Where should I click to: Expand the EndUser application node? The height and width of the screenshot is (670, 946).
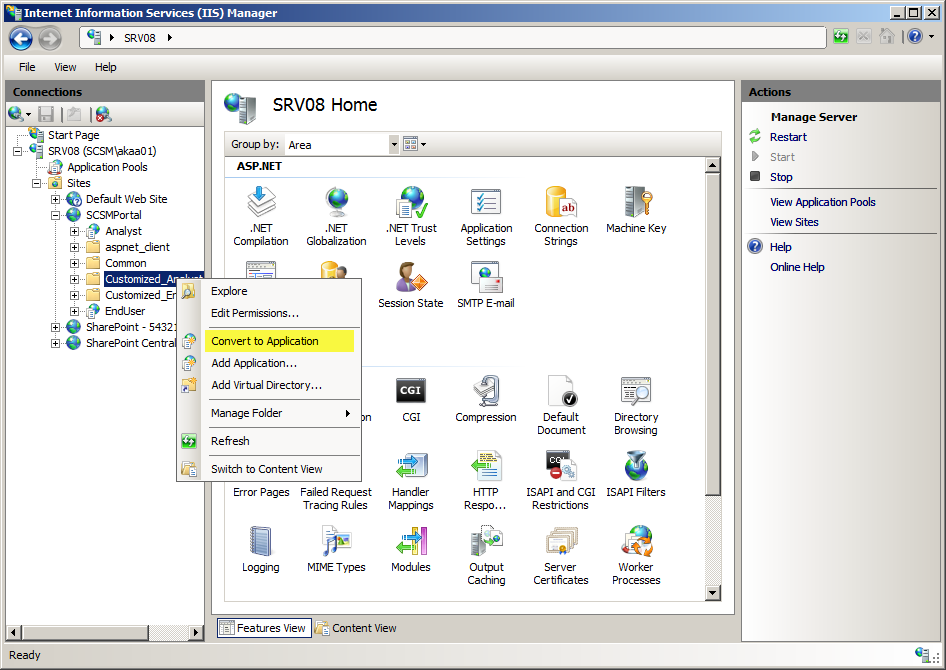tap(74, 311)
